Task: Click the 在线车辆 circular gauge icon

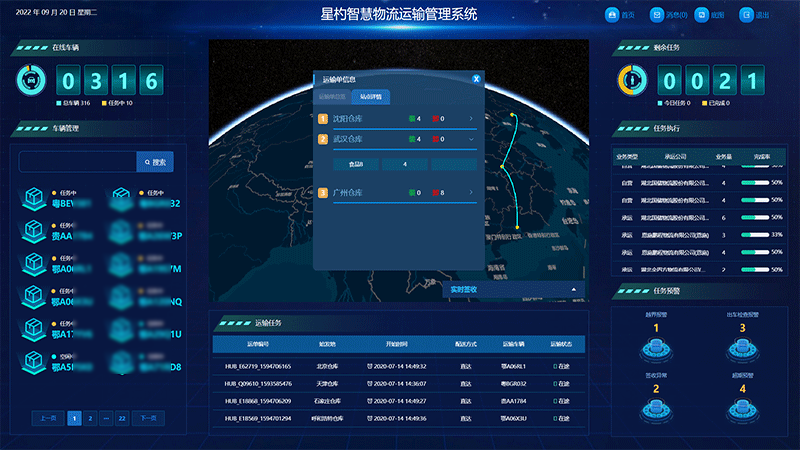Action: (x=31, y=79)
